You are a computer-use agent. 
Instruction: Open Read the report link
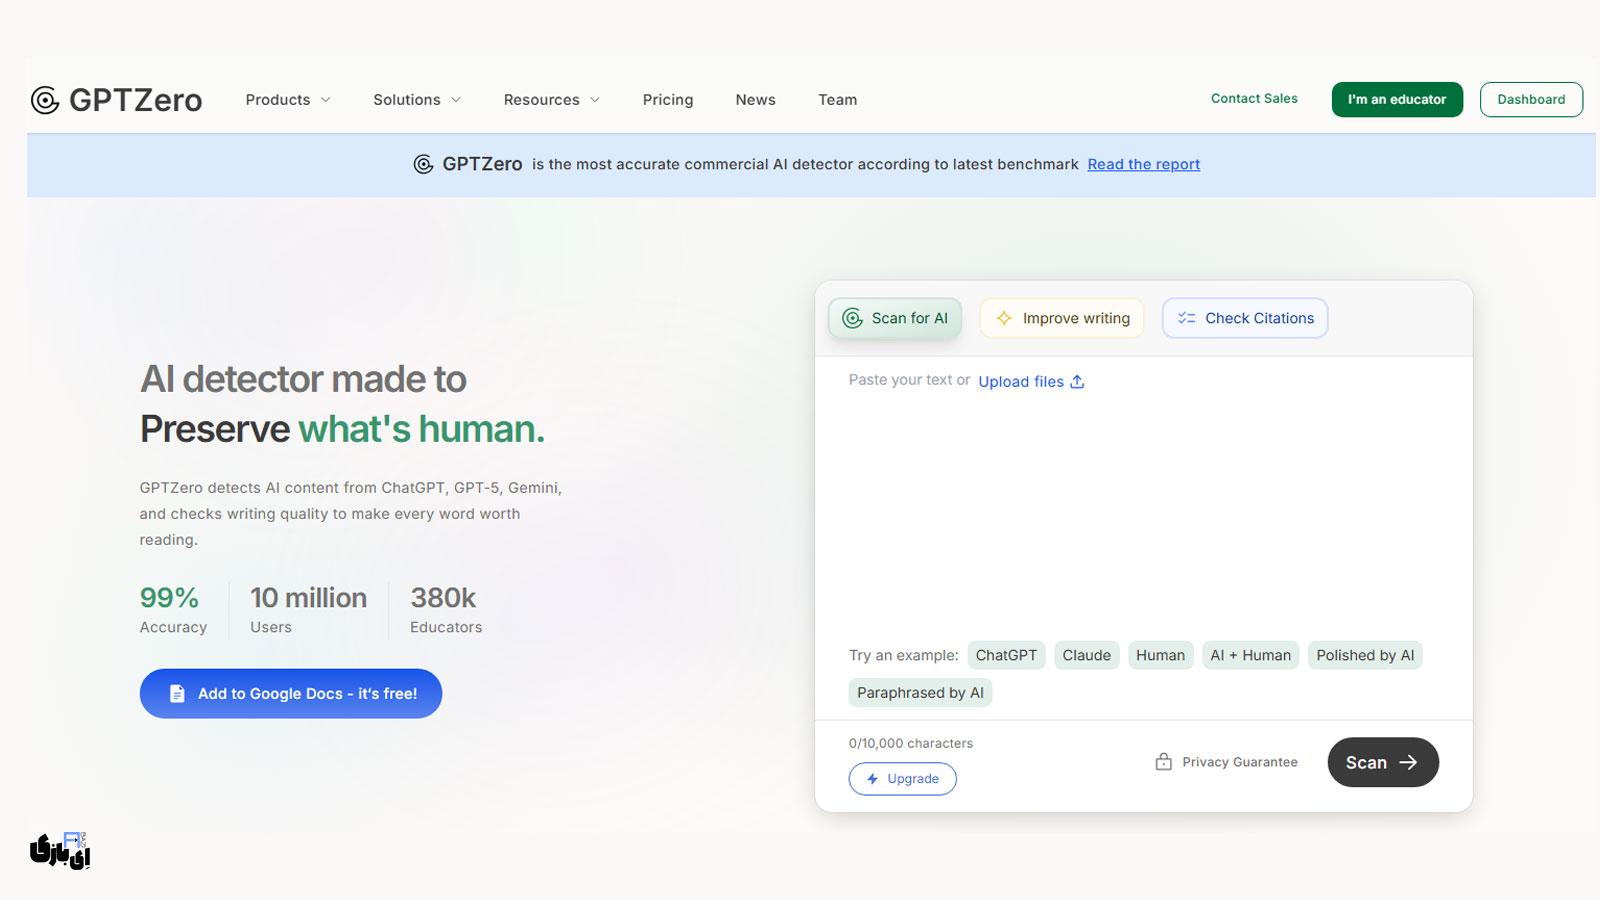coord(1143,164)
